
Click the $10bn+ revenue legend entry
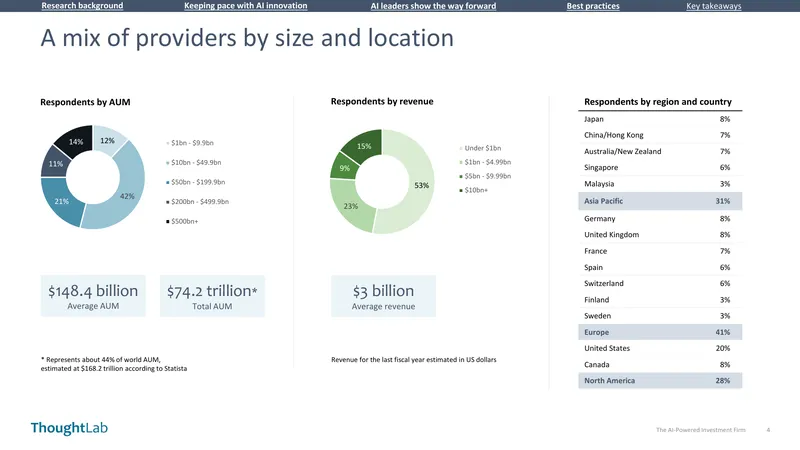click(x=473, y=190)
